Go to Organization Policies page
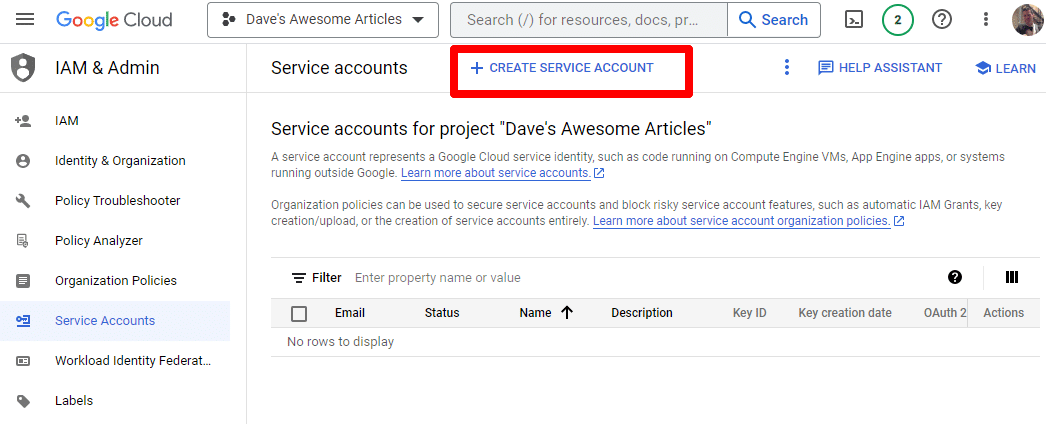The width and height of the screenshot is (1046, 424). pyautogui.click(x=115, y=281)
